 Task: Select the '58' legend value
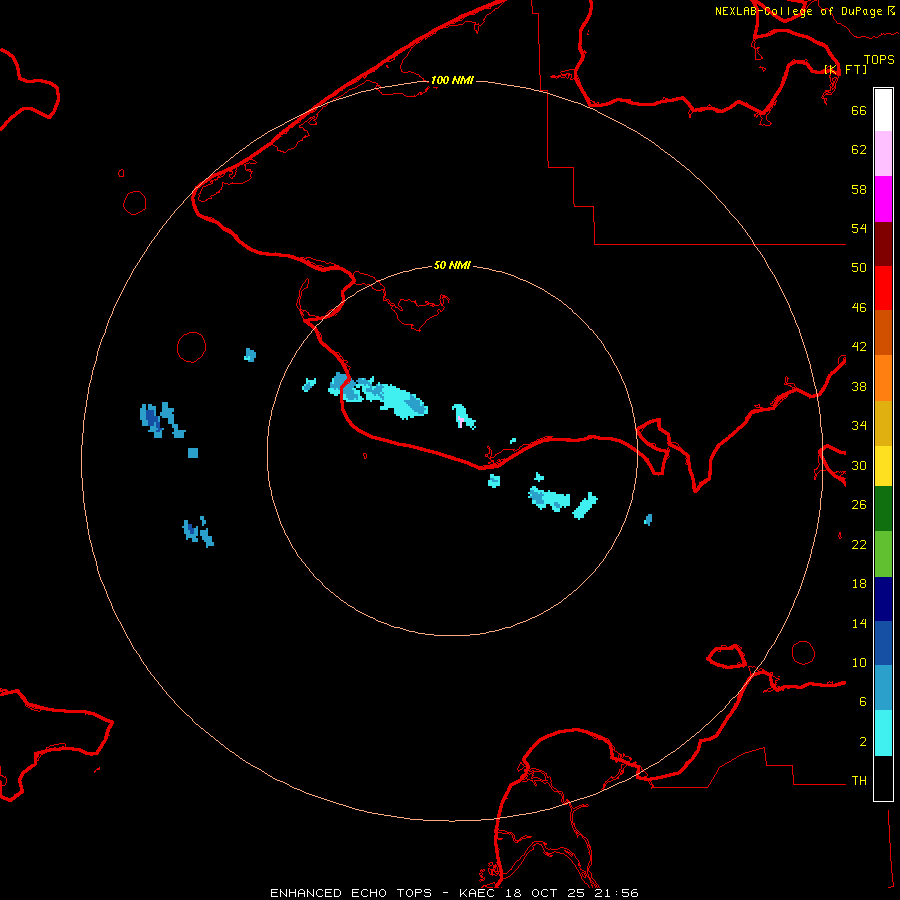tap(859, 189)
